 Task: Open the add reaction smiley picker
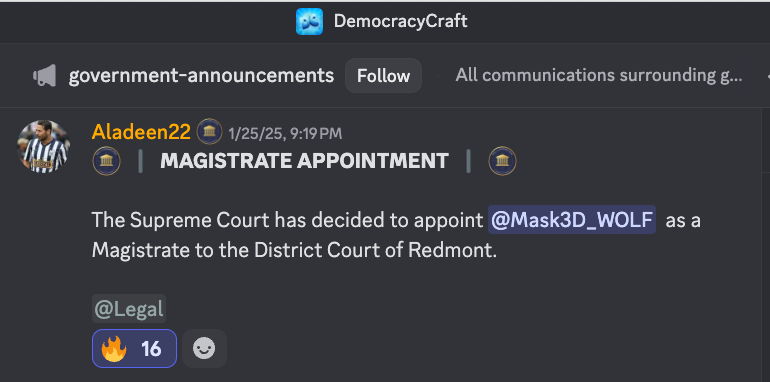[204, 349]
